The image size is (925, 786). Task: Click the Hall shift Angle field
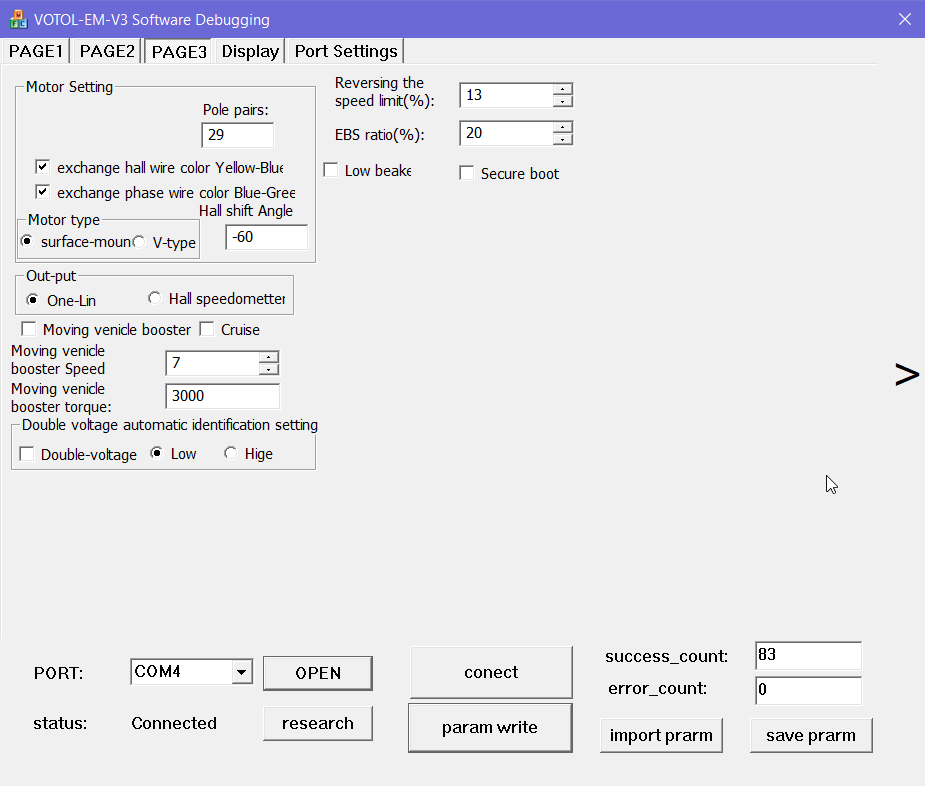coord(266,237)
